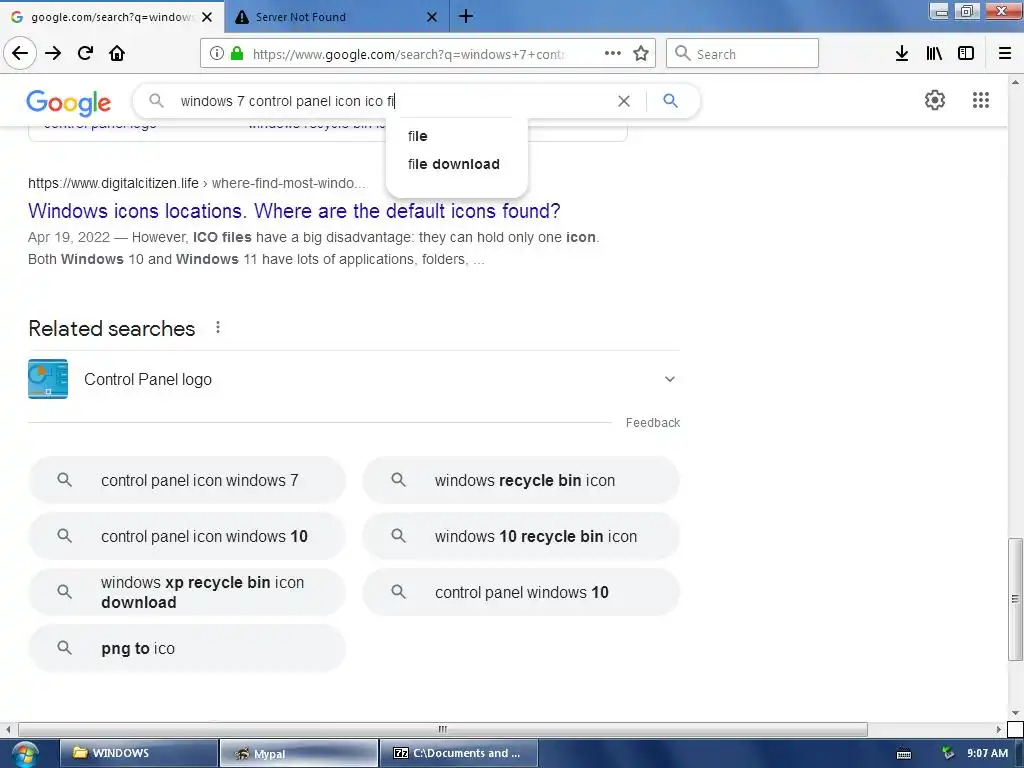The width and height of the screenshot is (1024, 768).
Task: Search "windows recycle bin icon"
Action: [x=521, y=480]
